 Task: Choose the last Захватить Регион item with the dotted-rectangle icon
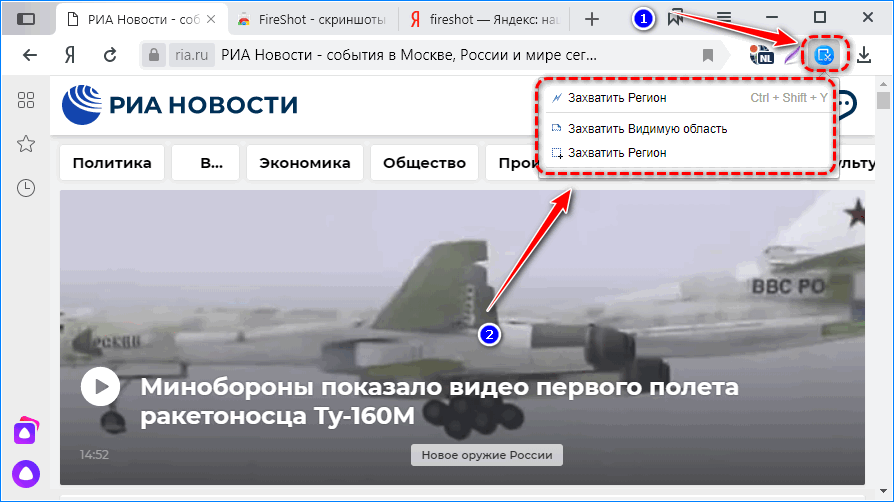coord(688,153)
